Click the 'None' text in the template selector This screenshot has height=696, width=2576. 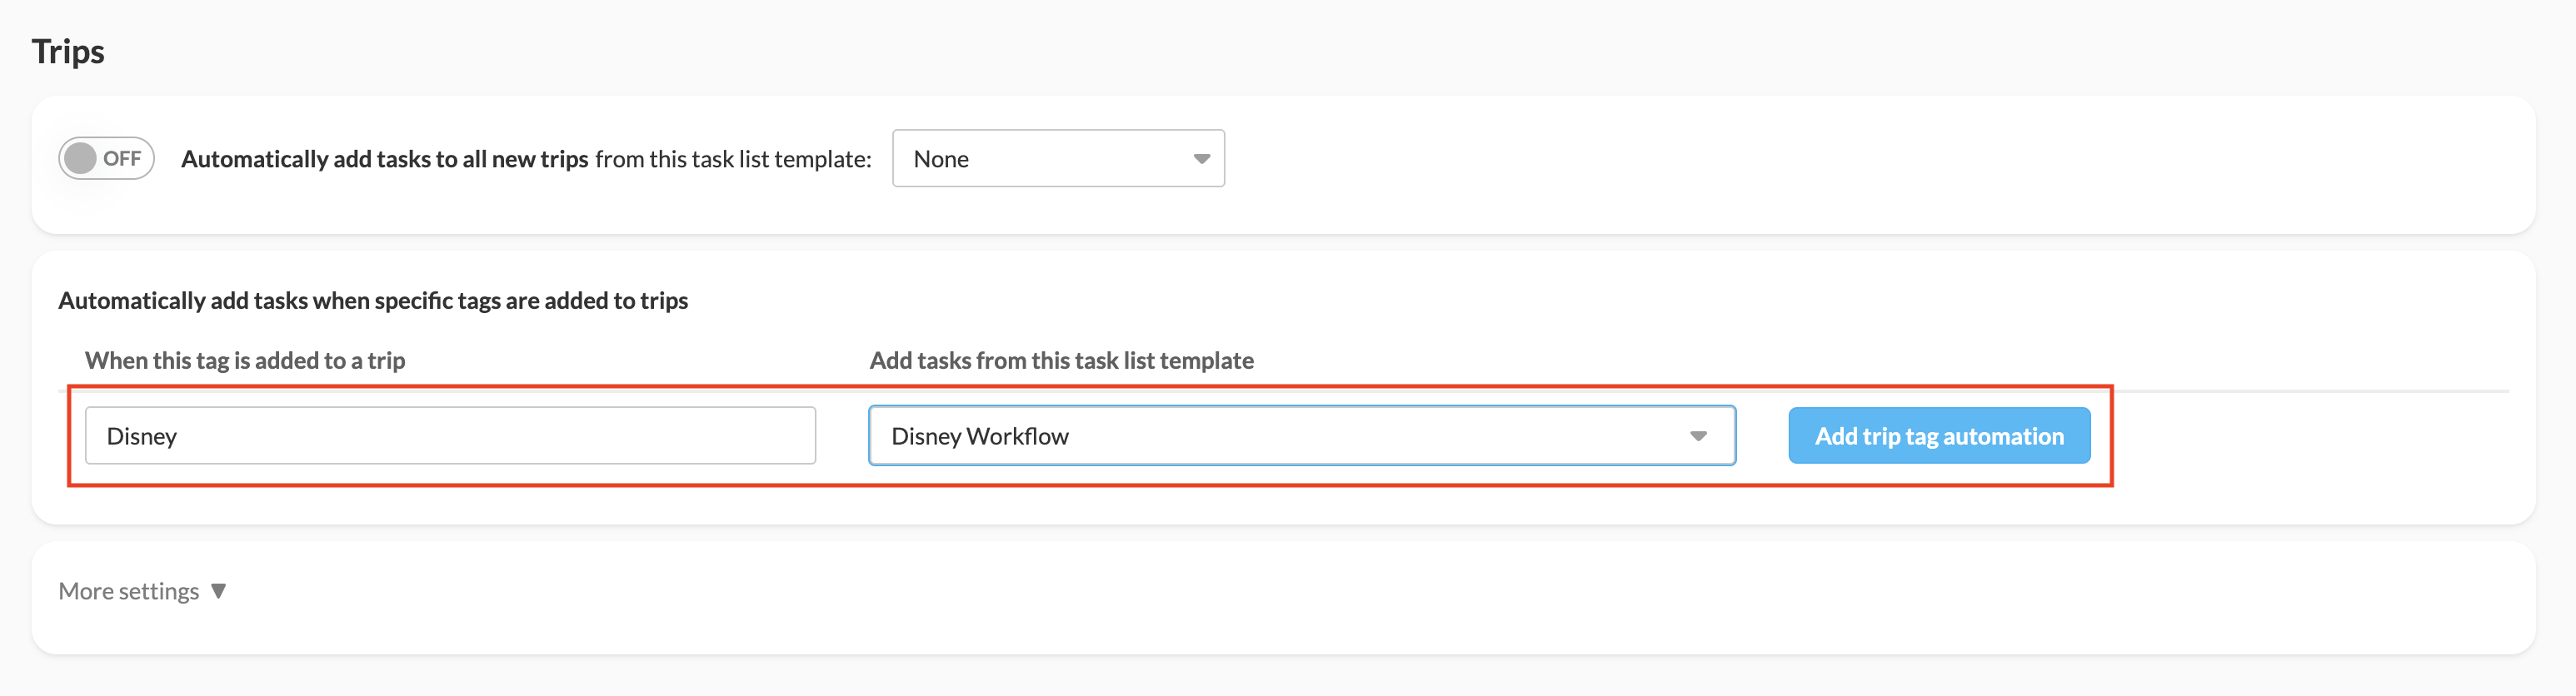[941, 159]
